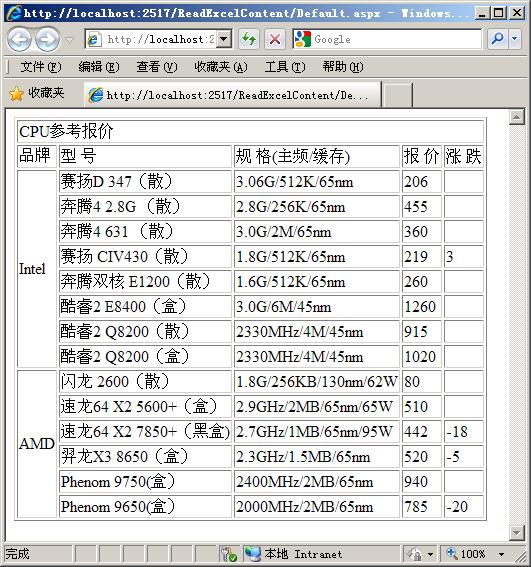This screenshot has height=567, width=531.
Task: Click the 涨 跌 column header
Action: coord(464,156)
